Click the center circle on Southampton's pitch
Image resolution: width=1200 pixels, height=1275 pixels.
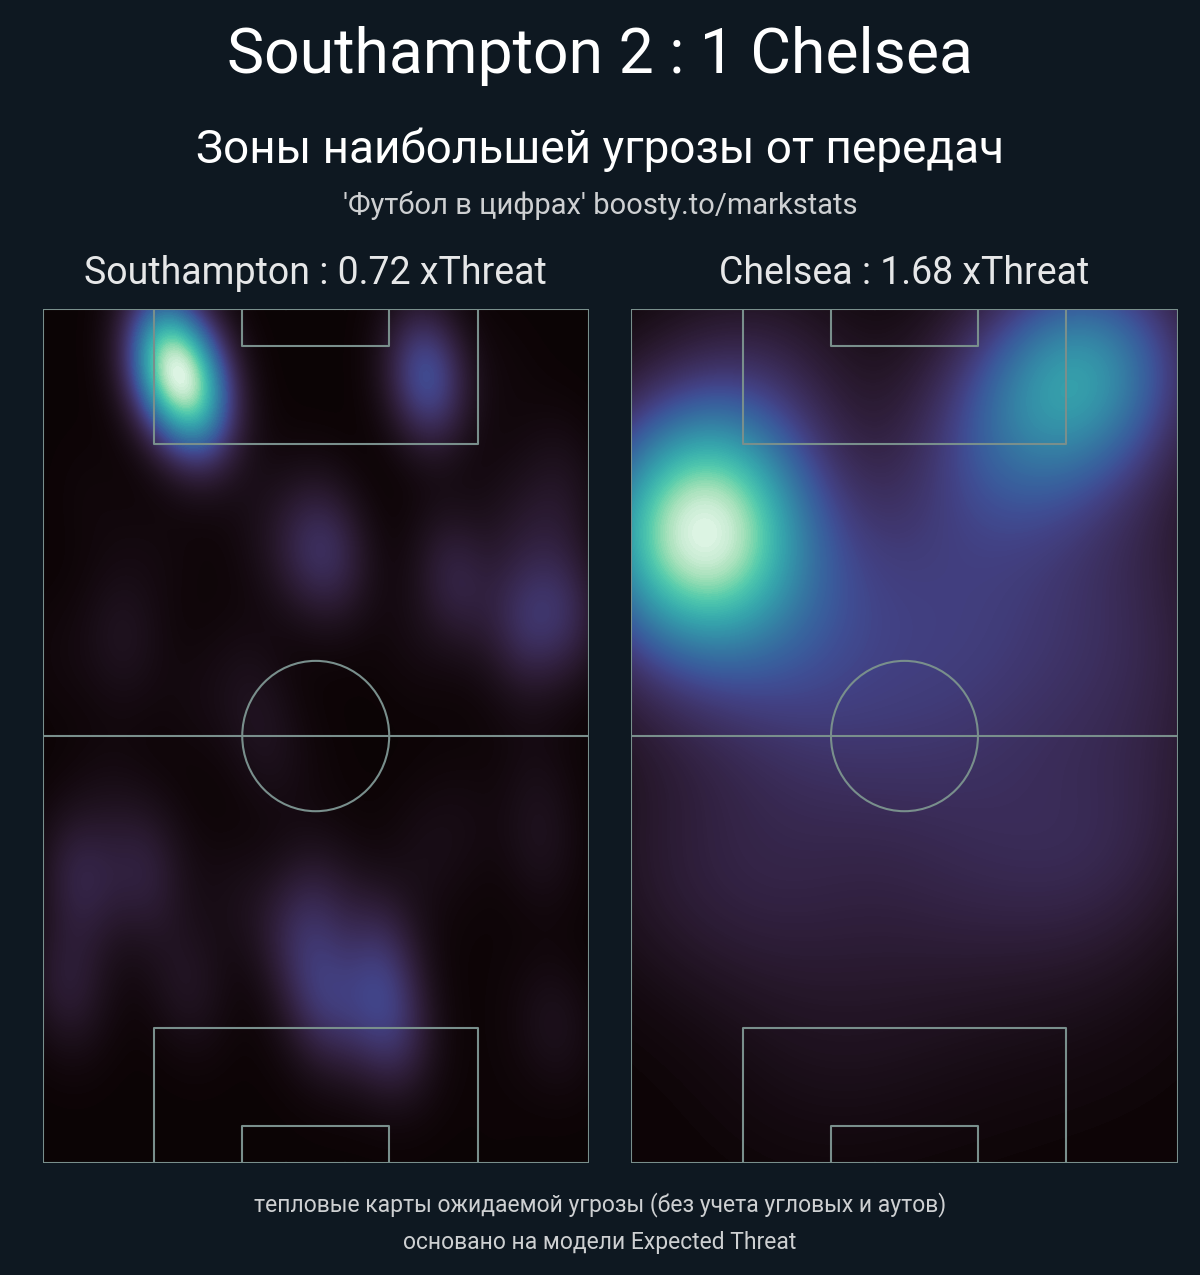pyautogui.click(x=315, y=735)
